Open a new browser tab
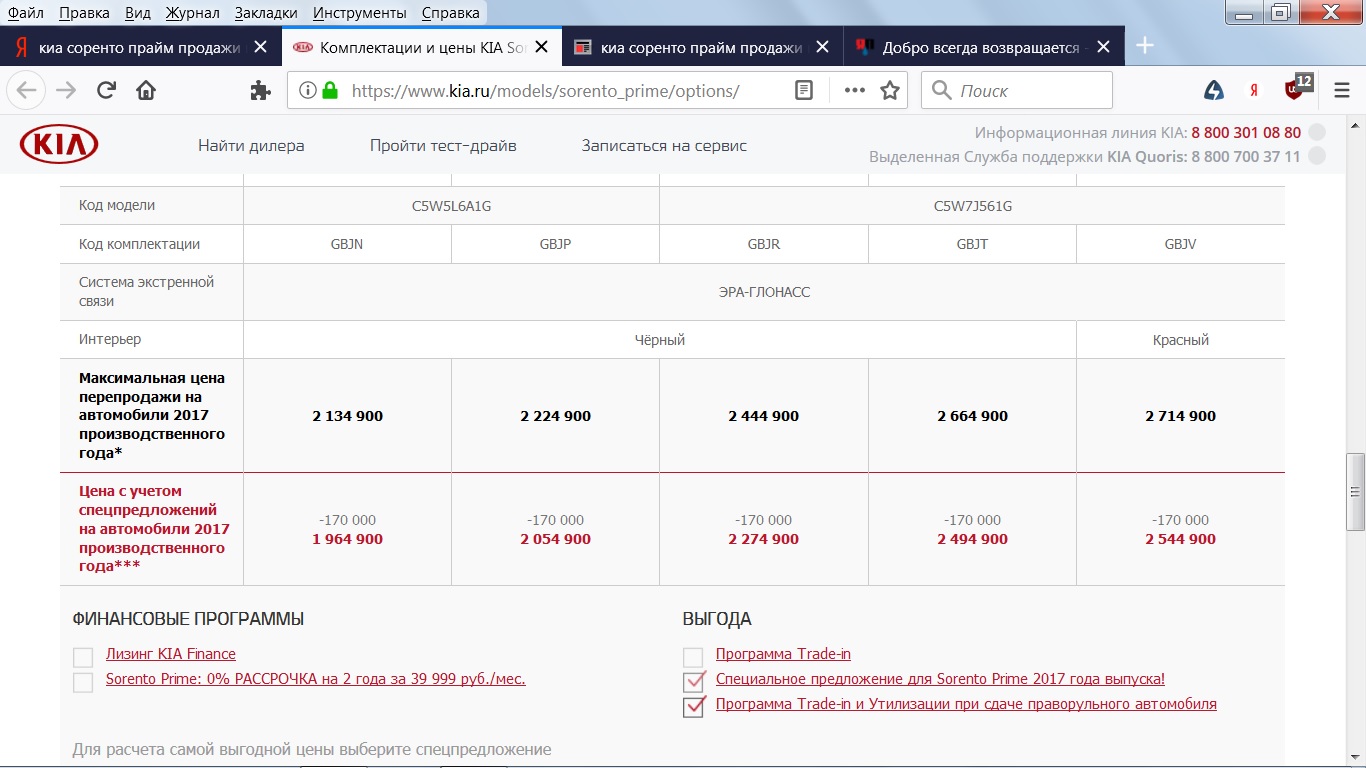 coord(1145,46)
